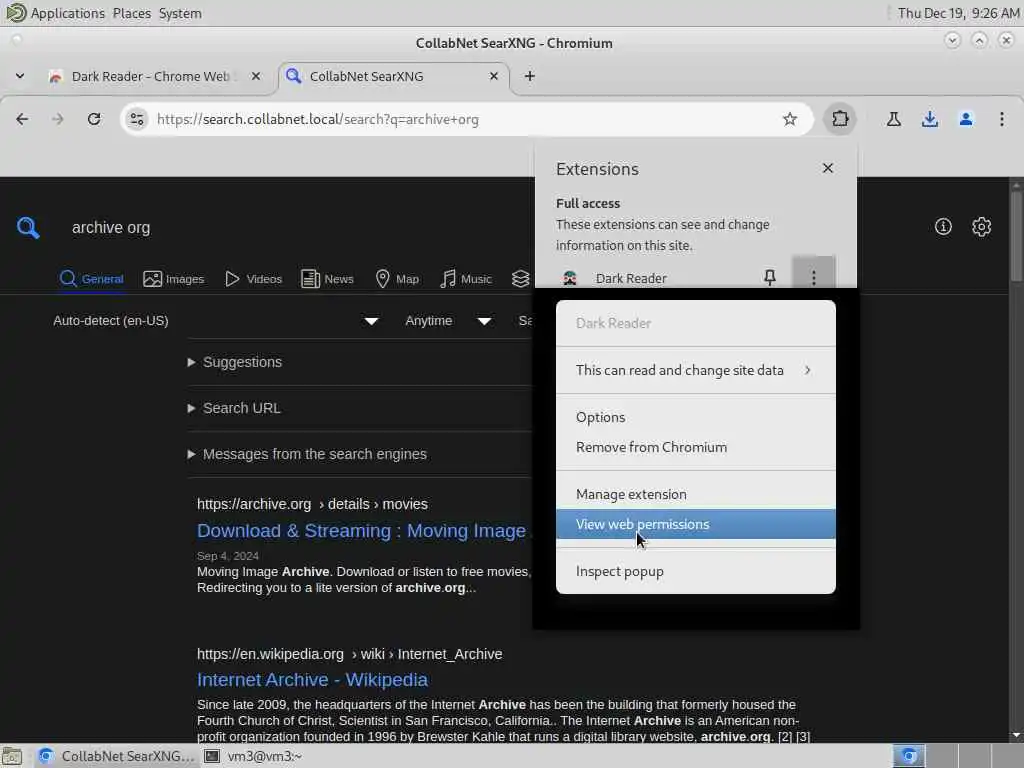This screenshot has width=1024, height=768.
Task: Reload the current page
Action: [x=94, y=119]
